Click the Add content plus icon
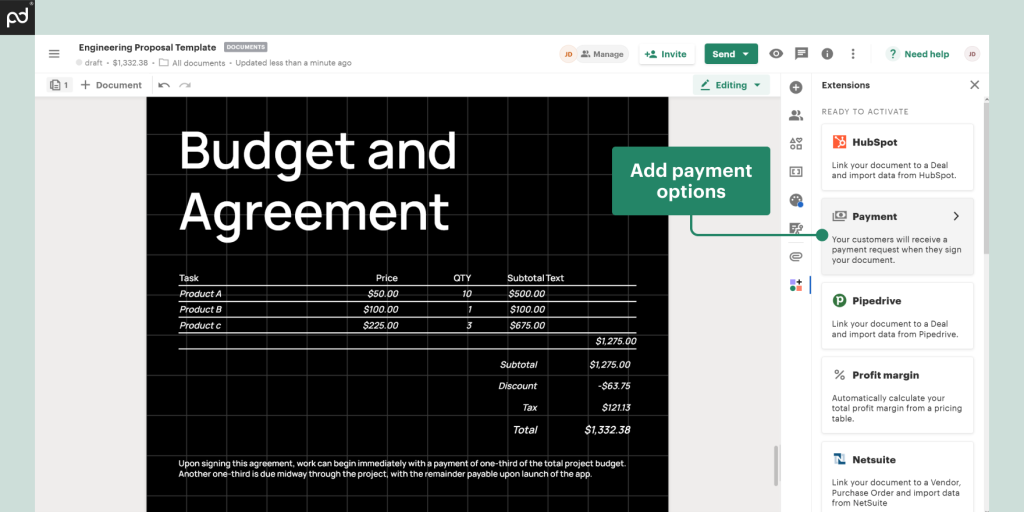The height and width of the screenshot is (512, 1024). pos(796,88)
